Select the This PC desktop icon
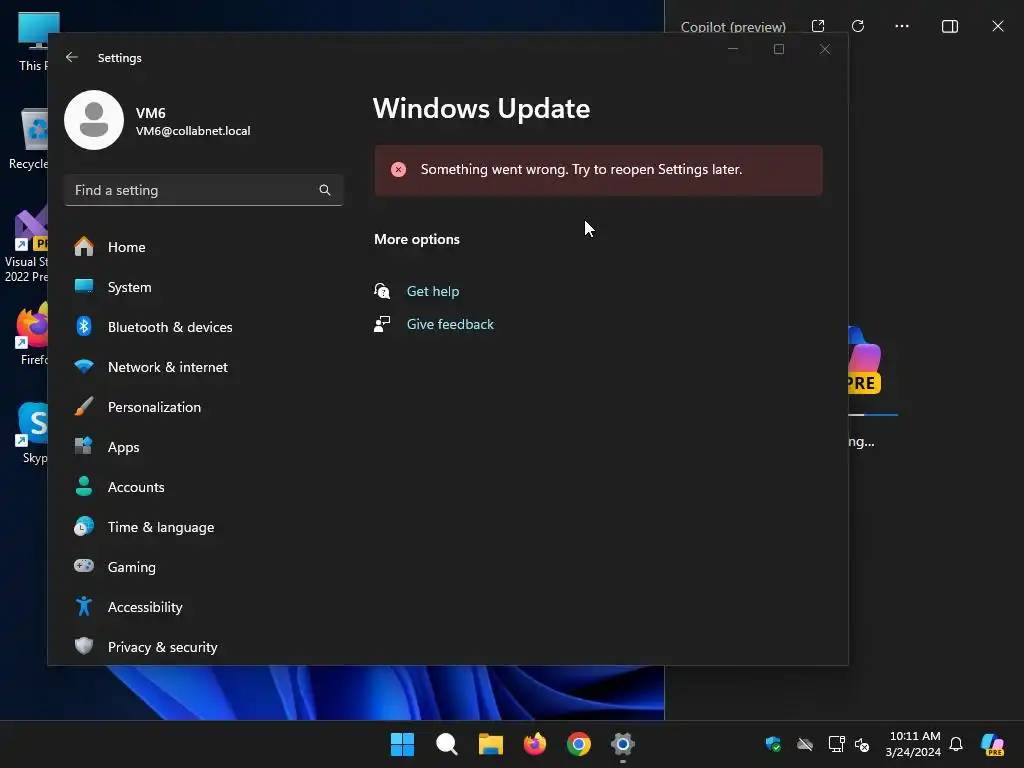This screenshot has width=1024, height=768. point(33,42)
